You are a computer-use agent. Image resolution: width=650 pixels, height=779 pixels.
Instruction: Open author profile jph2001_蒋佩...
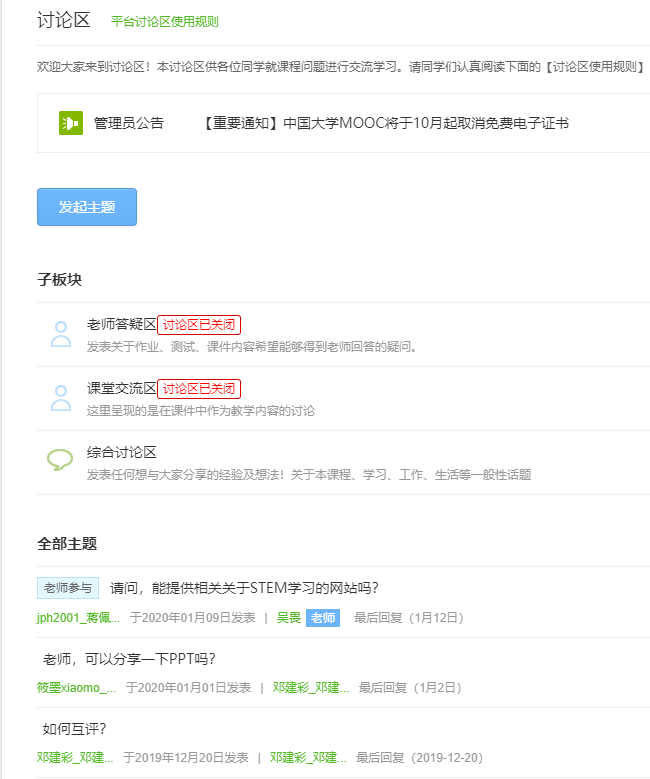(79, 618)
